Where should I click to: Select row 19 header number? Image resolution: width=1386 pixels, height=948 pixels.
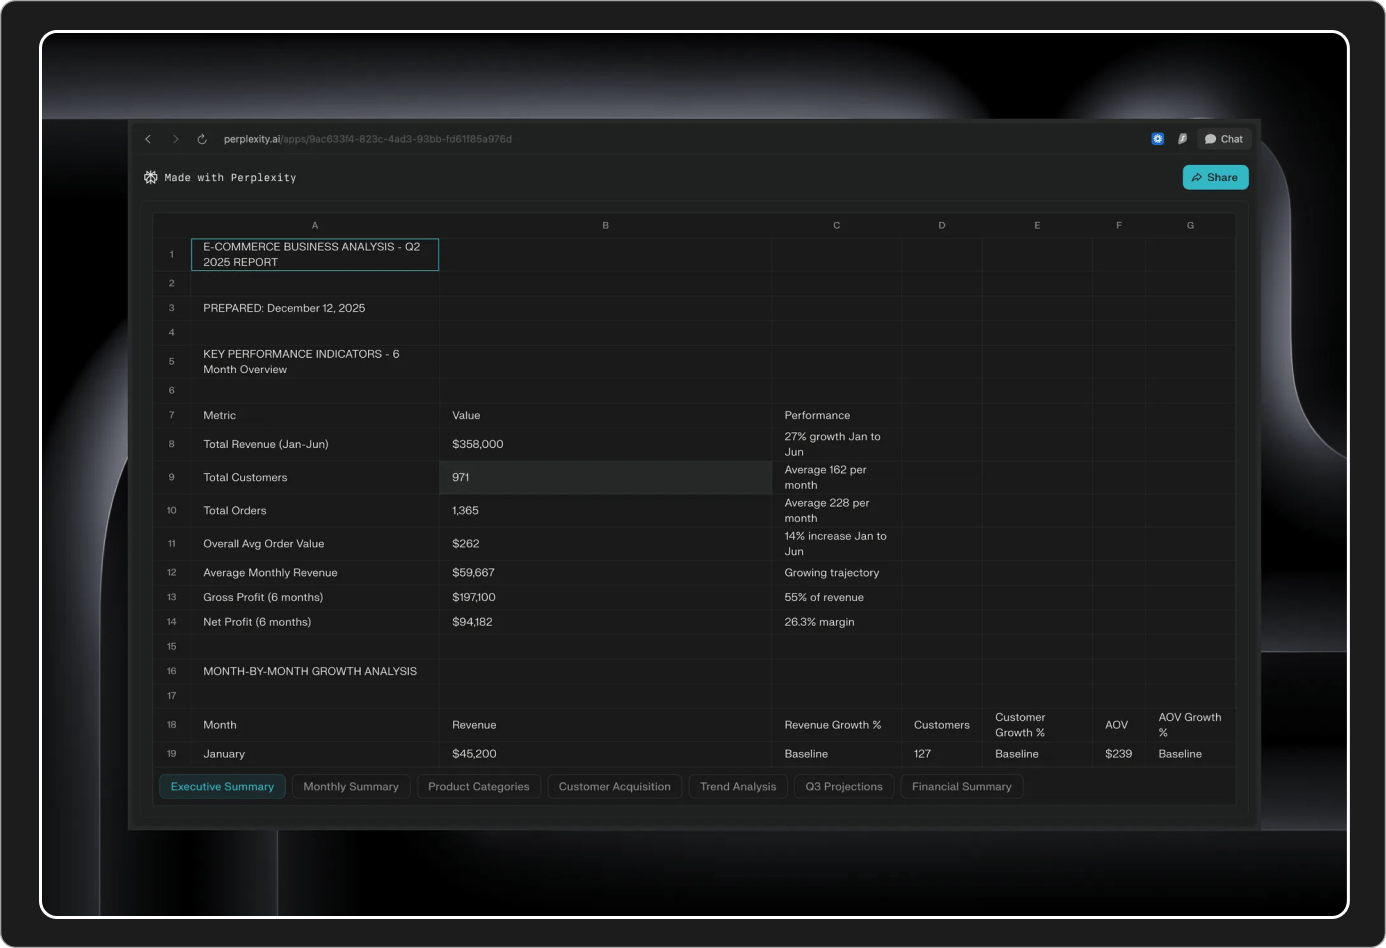click(172, 754)
